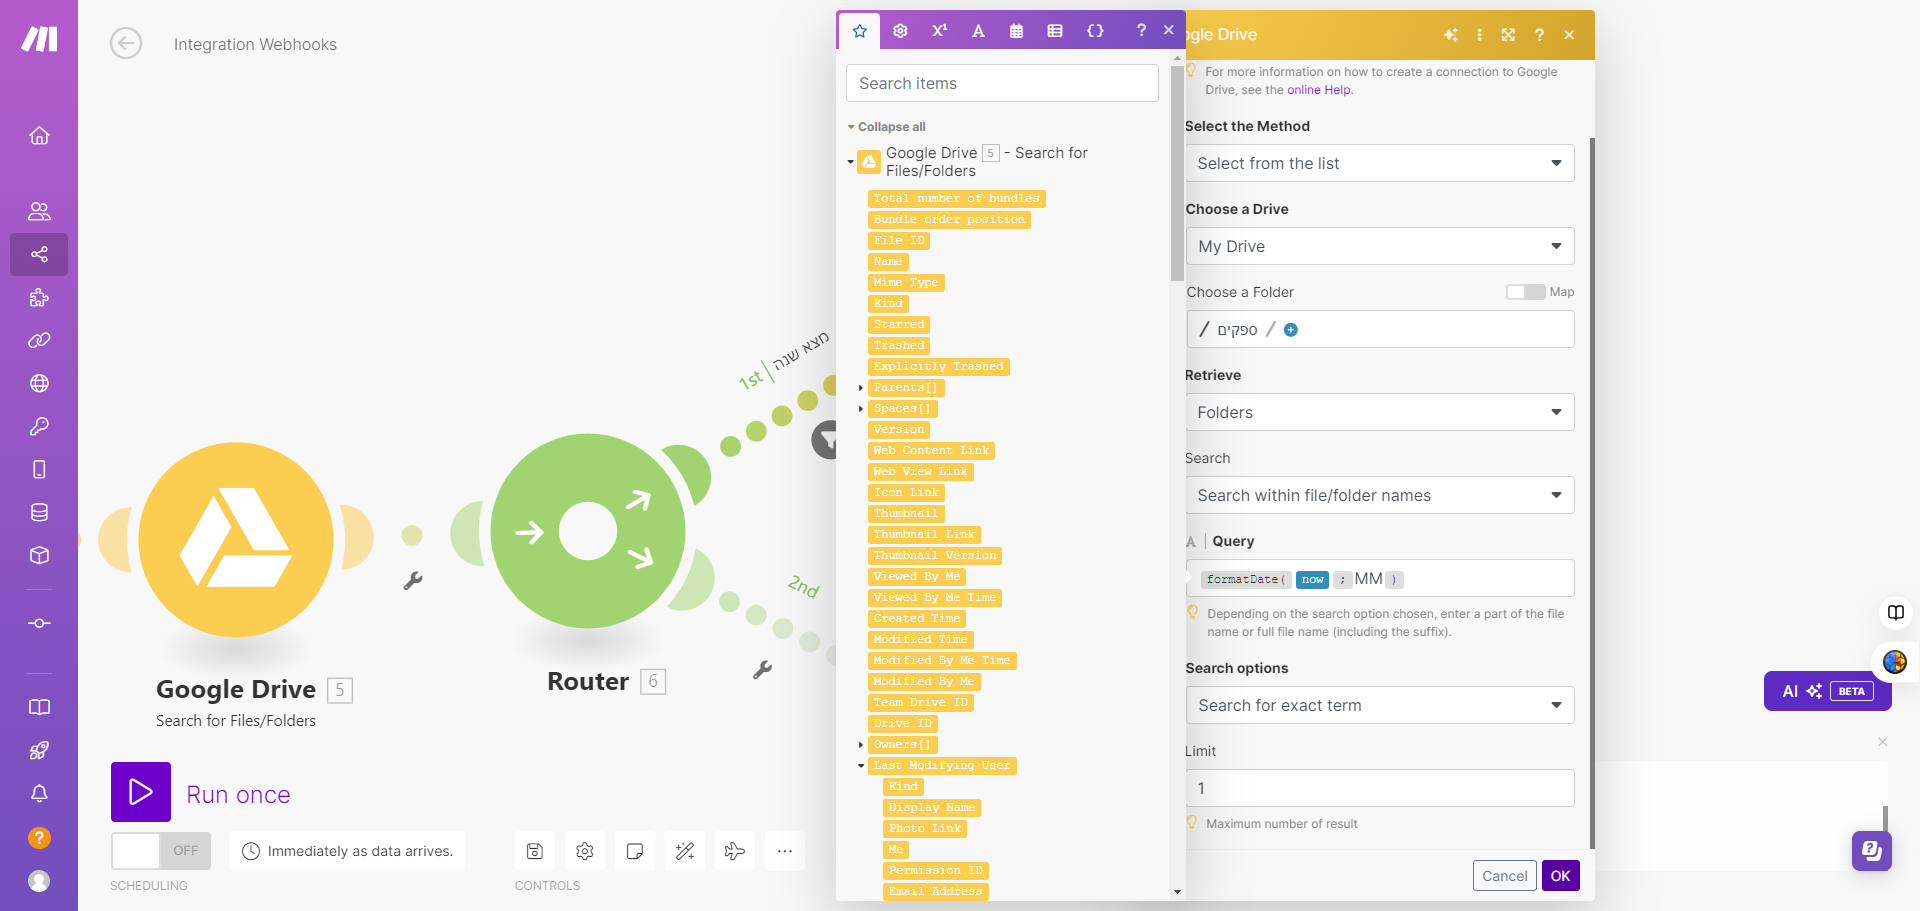Click the Make logo at top left
The height and width of the screenshot is (911, 1920).
coord(39,39)
